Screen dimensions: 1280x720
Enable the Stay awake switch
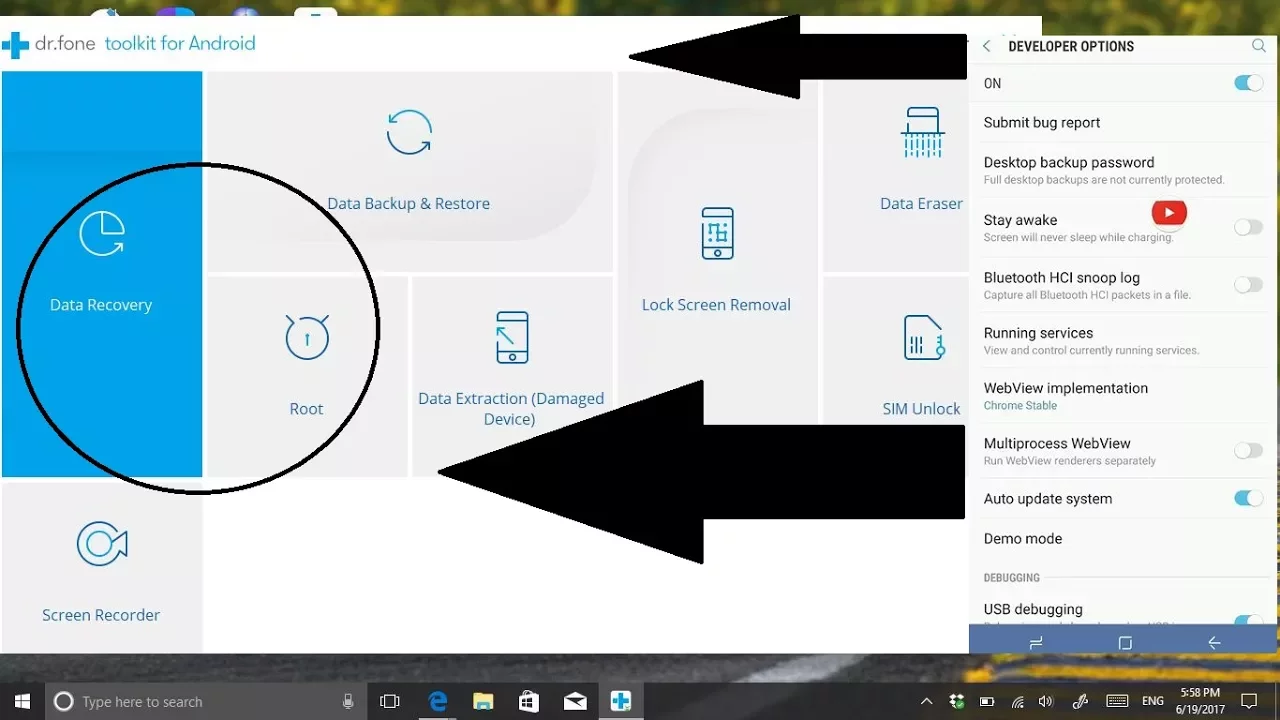click(x=1248, y=228)
